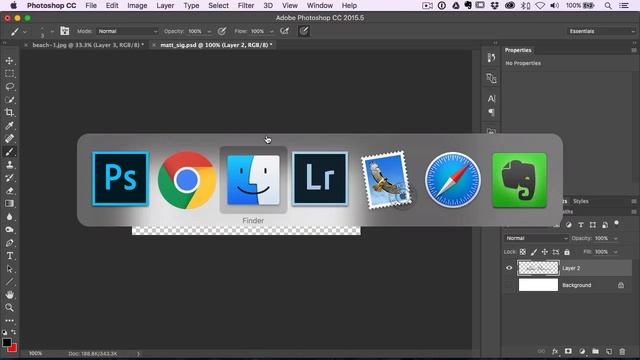Viewport: 640px width, 360px height.
Task: Switch to Lightroom in app switcher
Action: point(320,179)
